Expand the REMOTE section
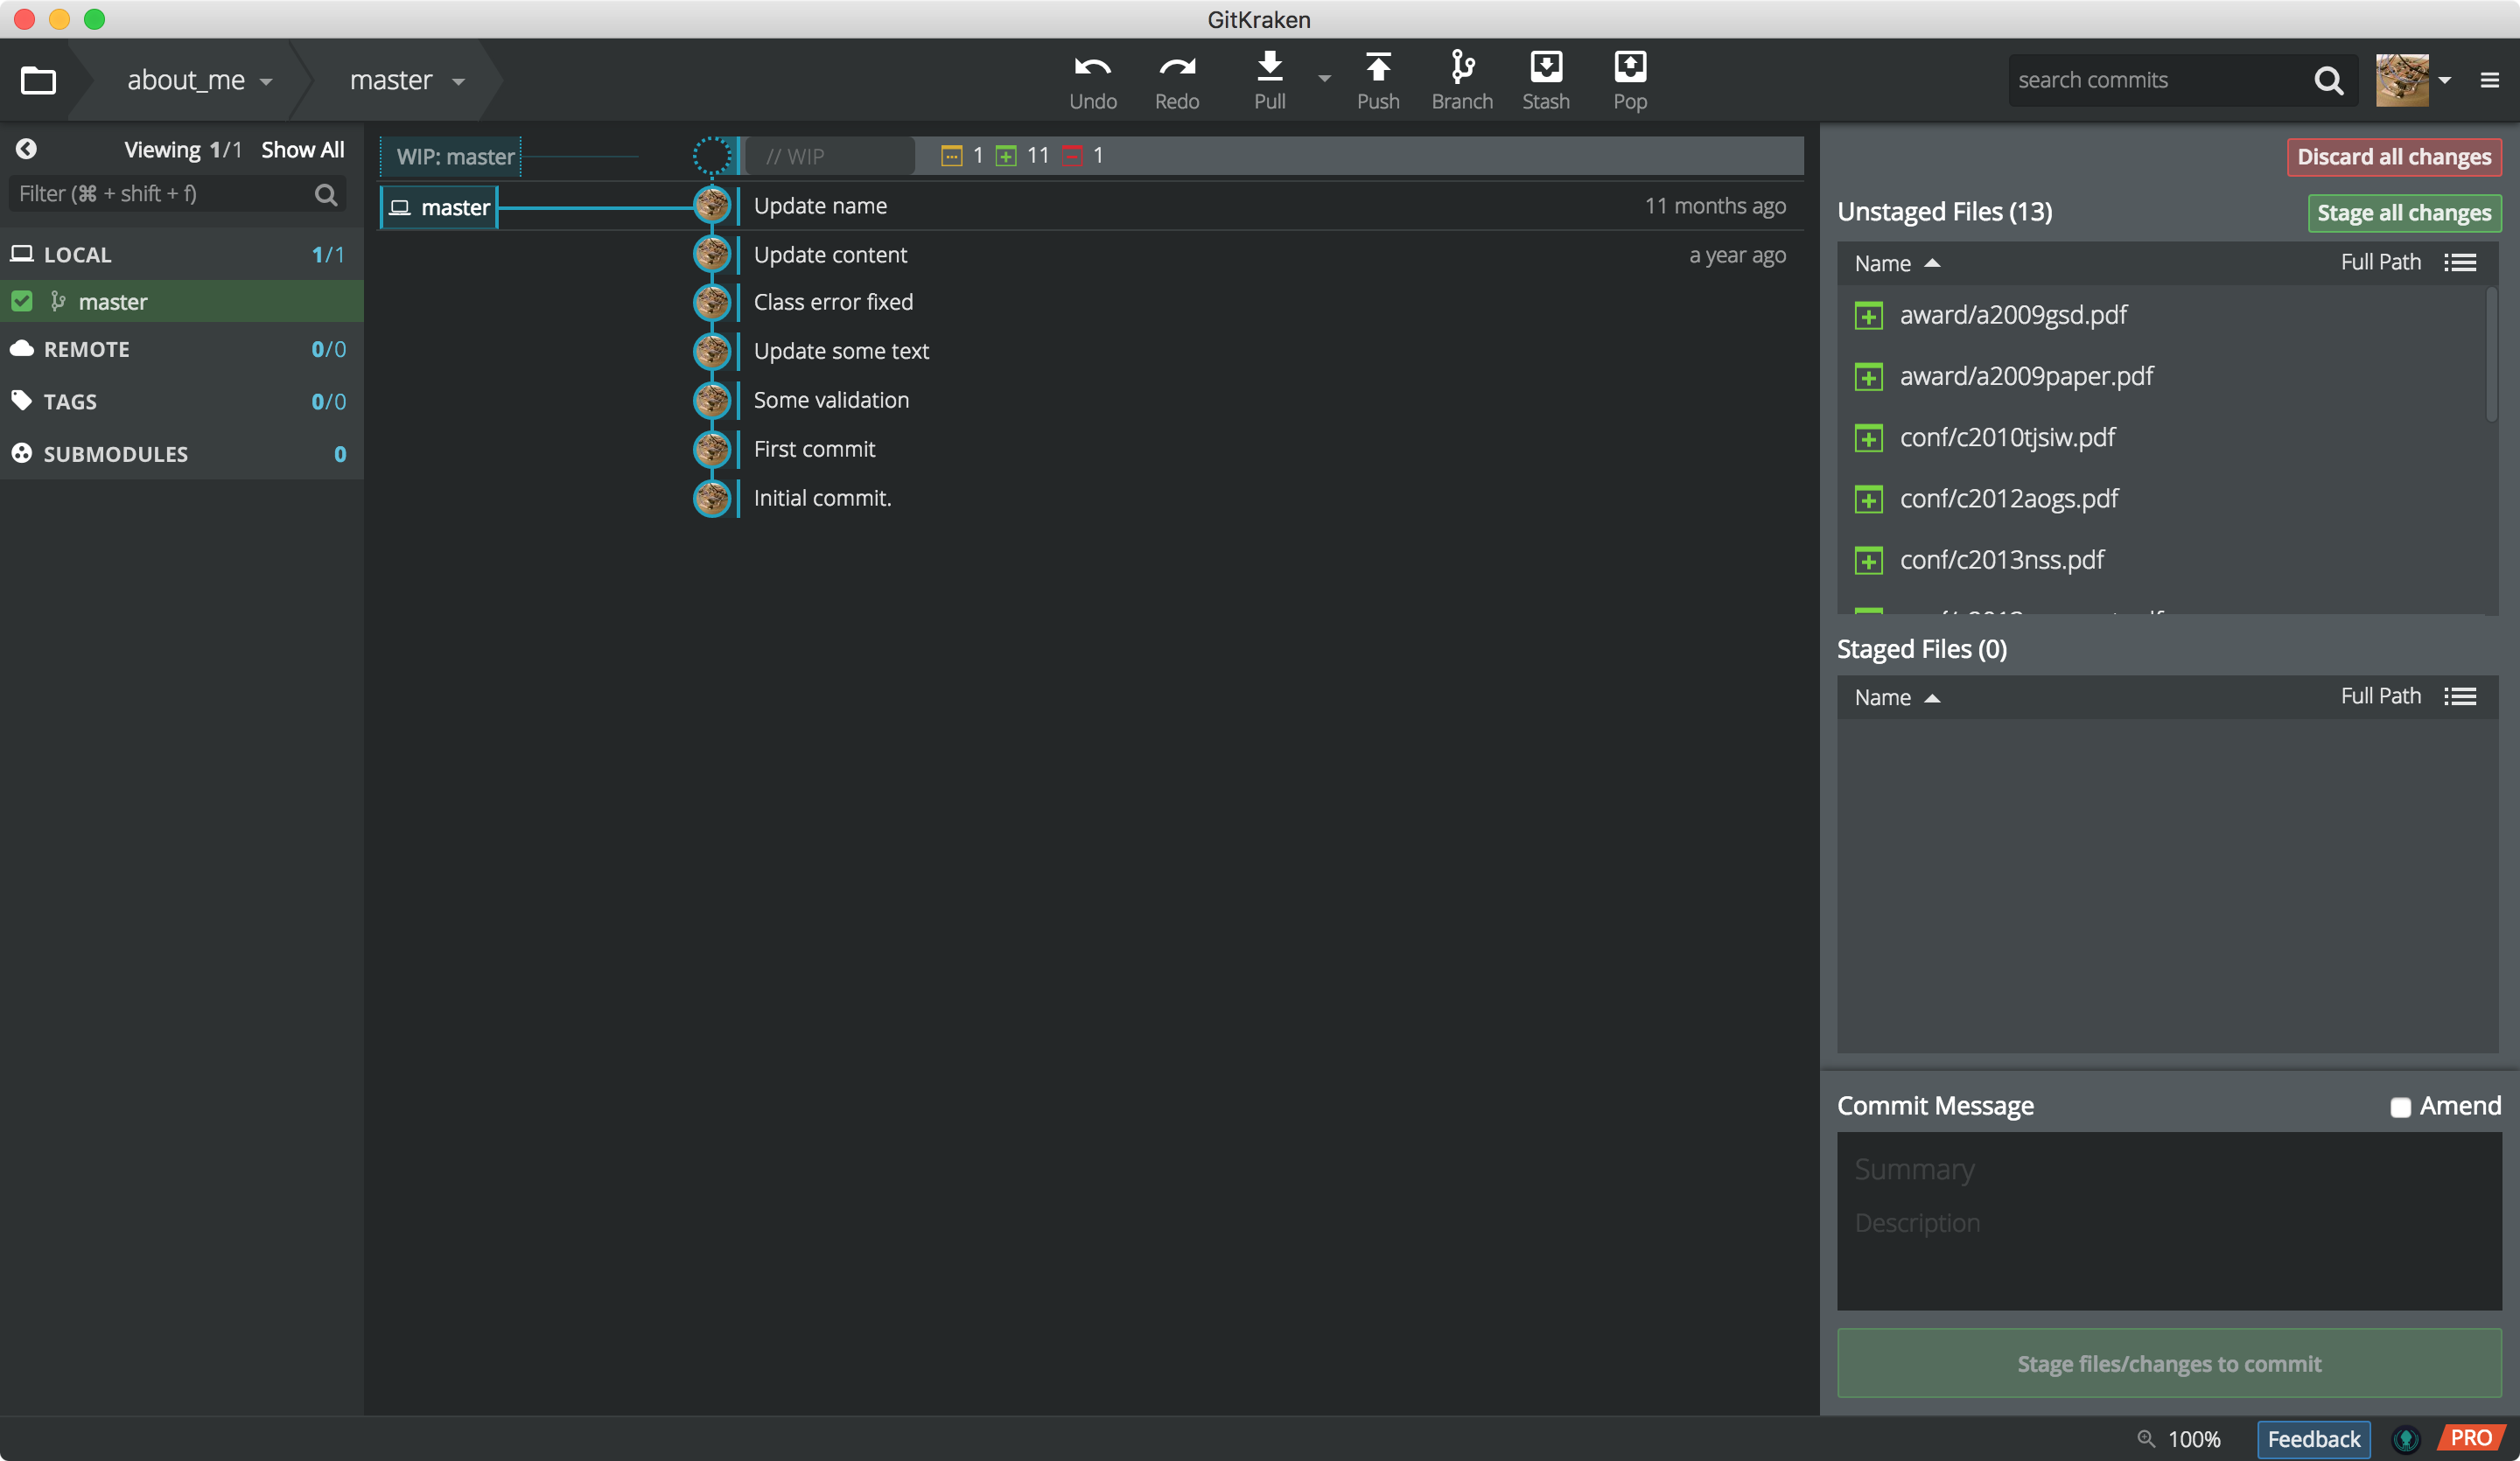2520x1461 pixels. pyautogui.click(x=181, y=349)
